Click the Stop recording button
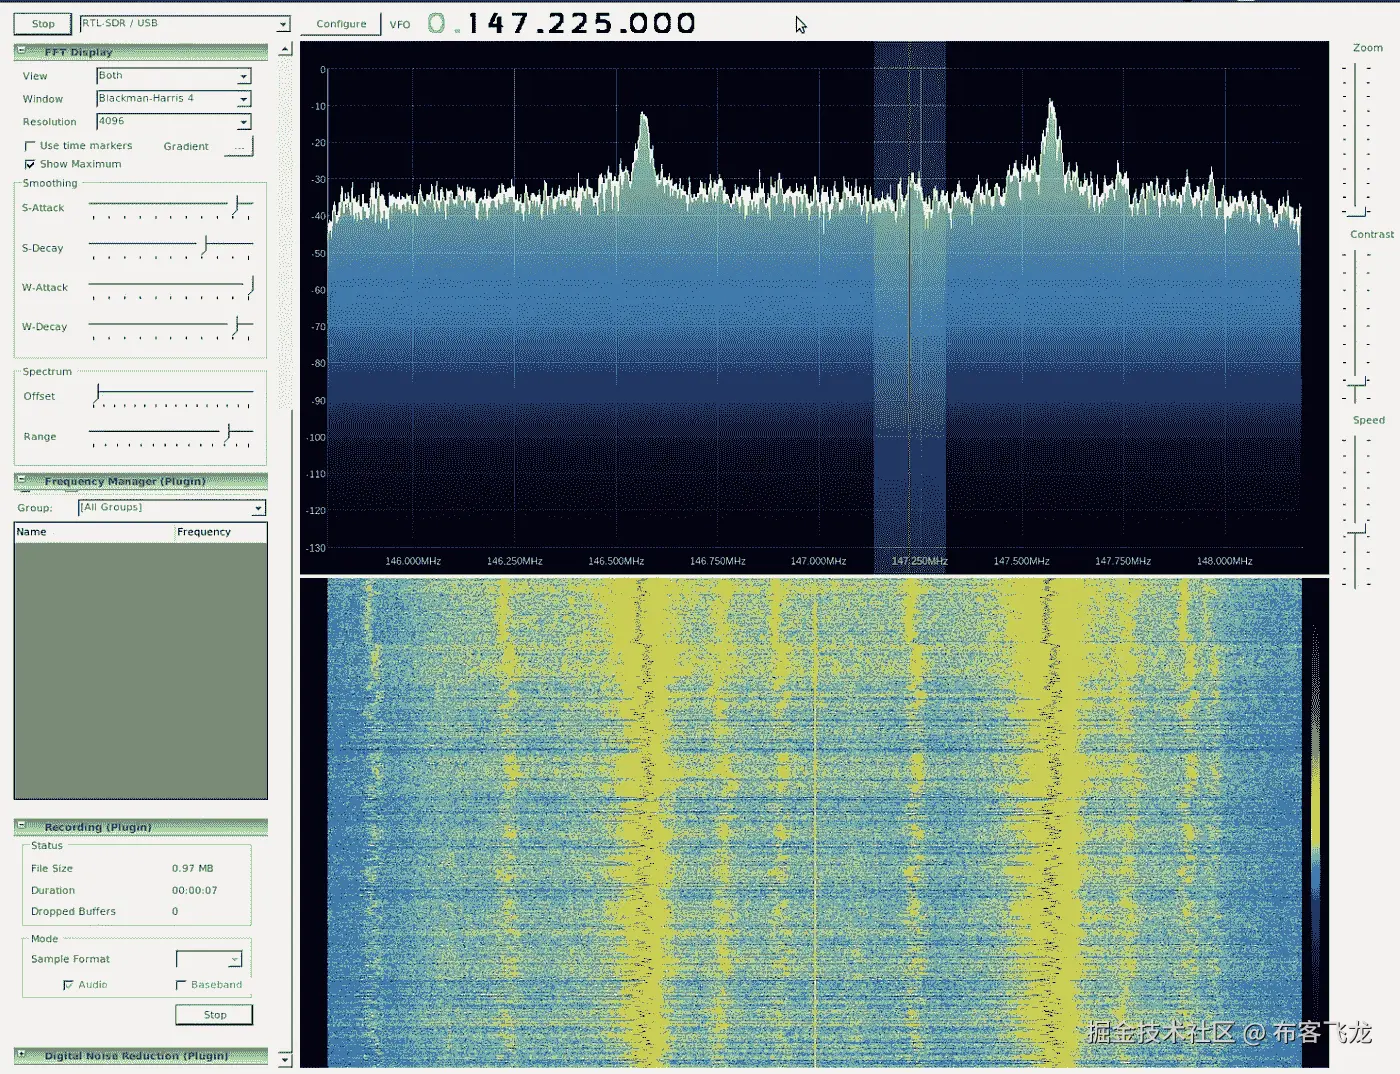 pos(214,1015)
